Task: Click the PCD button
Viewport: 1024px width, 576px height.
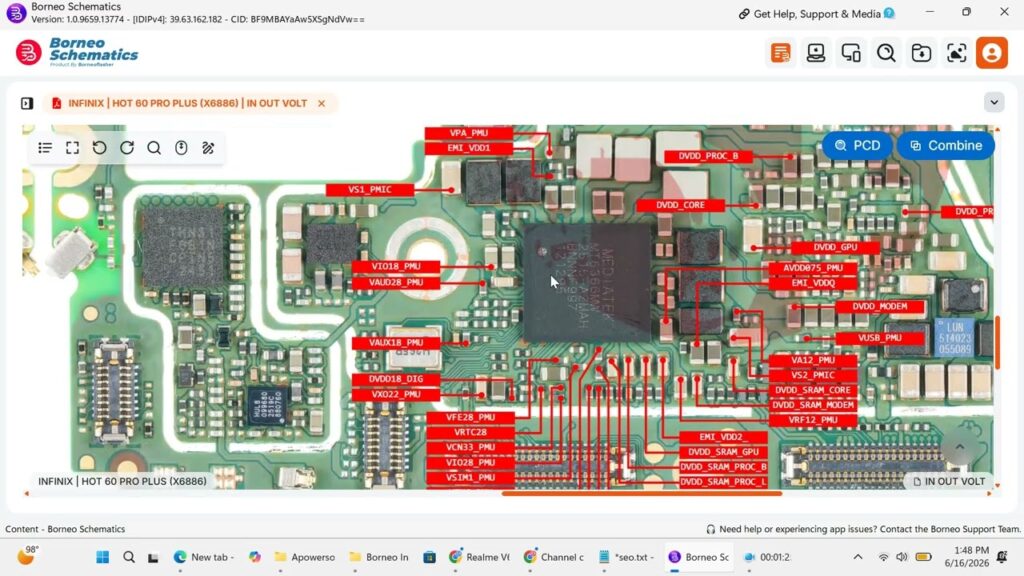Action: pos(857,146)
